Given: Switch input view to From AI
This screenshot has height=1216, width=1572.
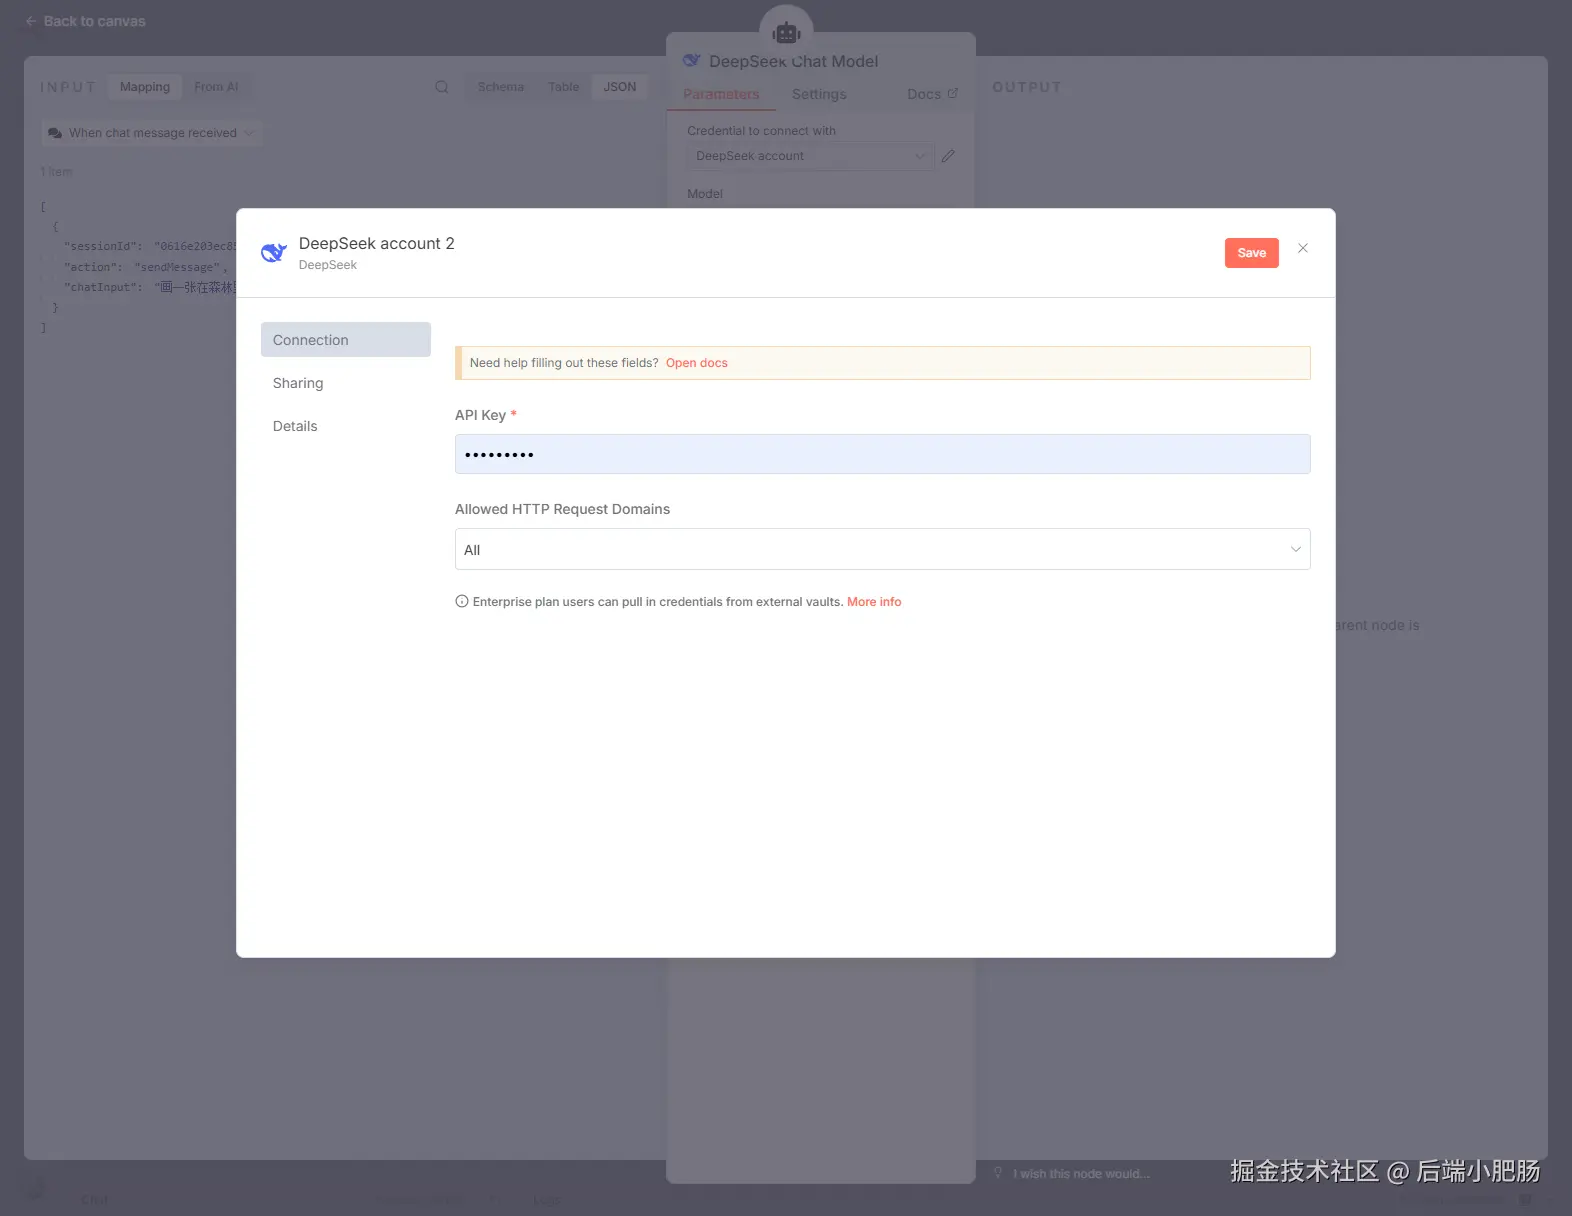Looking at the screenshot, I should tap(216, 87).
